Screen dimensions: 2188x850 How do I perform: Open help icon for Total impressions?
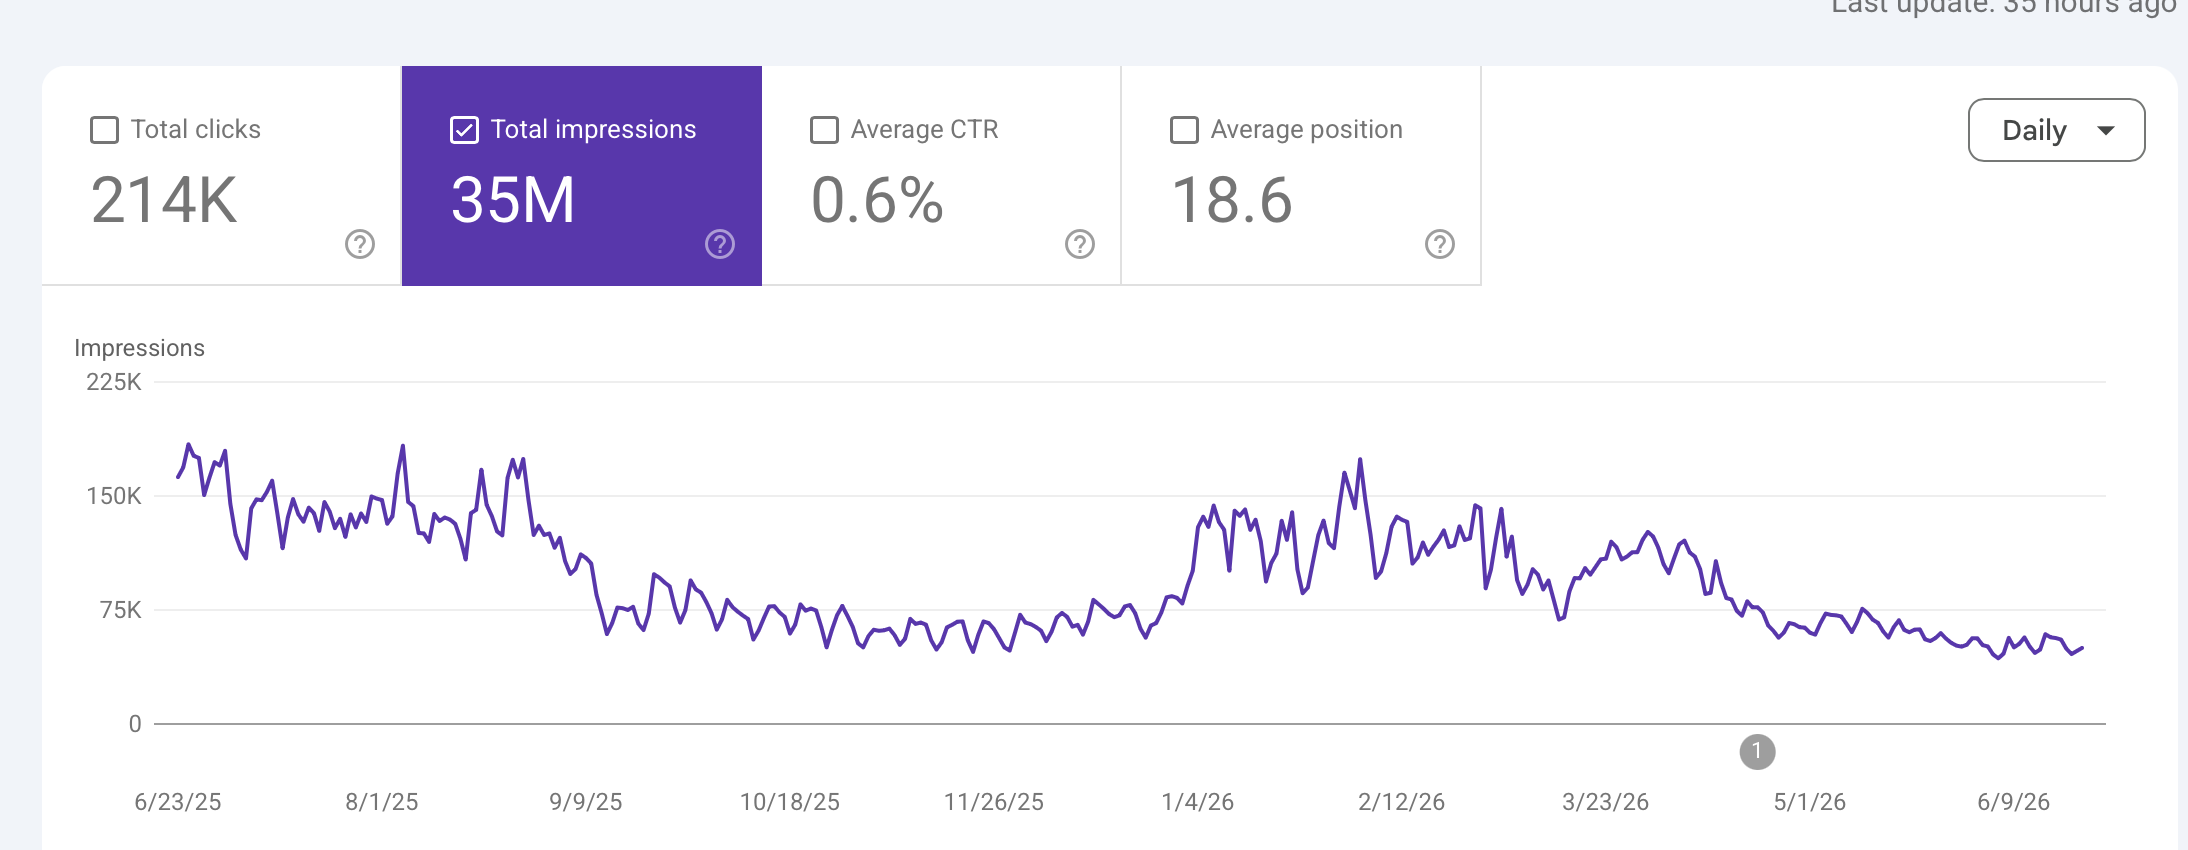point(720,244)
